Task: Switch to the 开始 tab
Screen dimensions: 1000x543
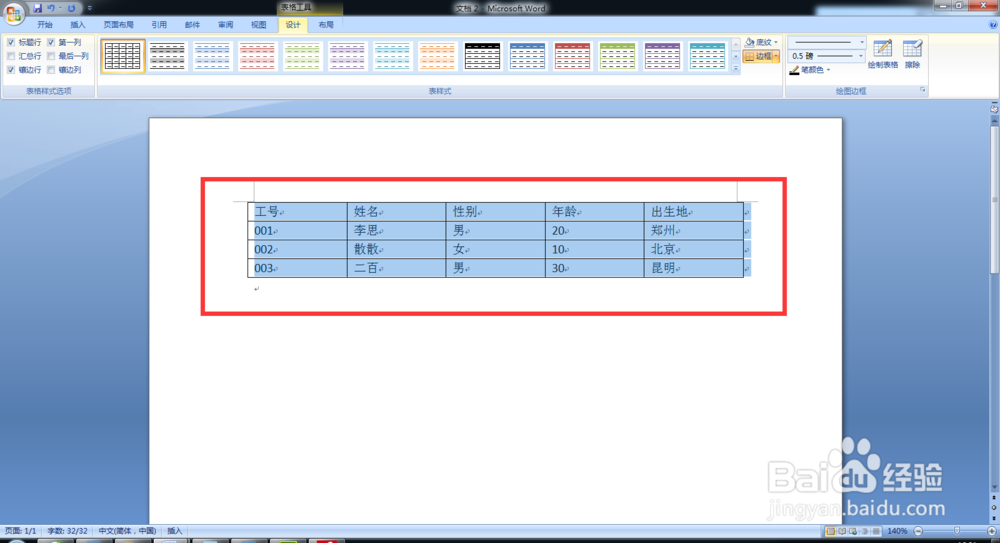Action: click(45, 25)
